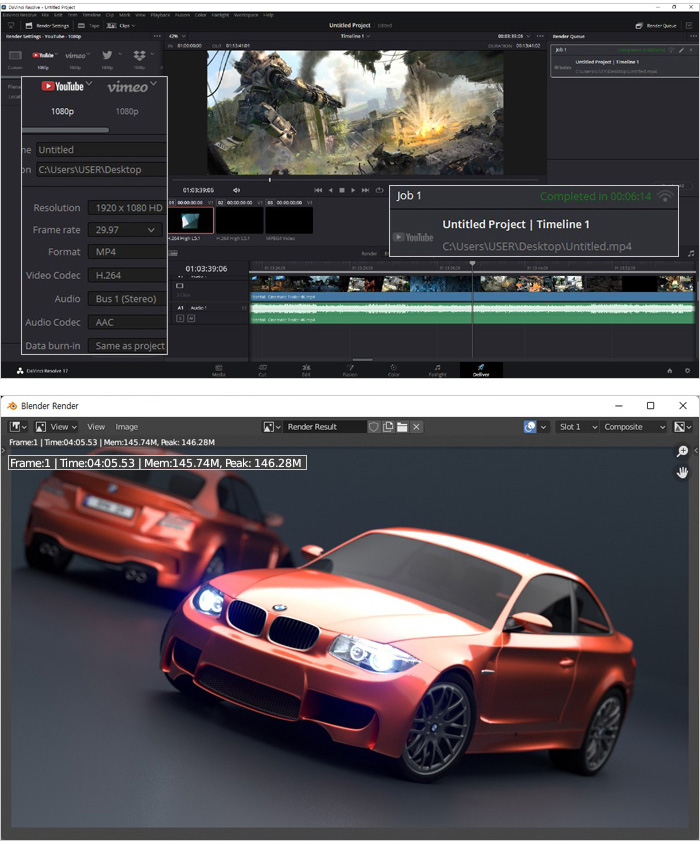Select the first clip thumbnail 01
This screenshot has height=844, width=700.
coord(191,220)
